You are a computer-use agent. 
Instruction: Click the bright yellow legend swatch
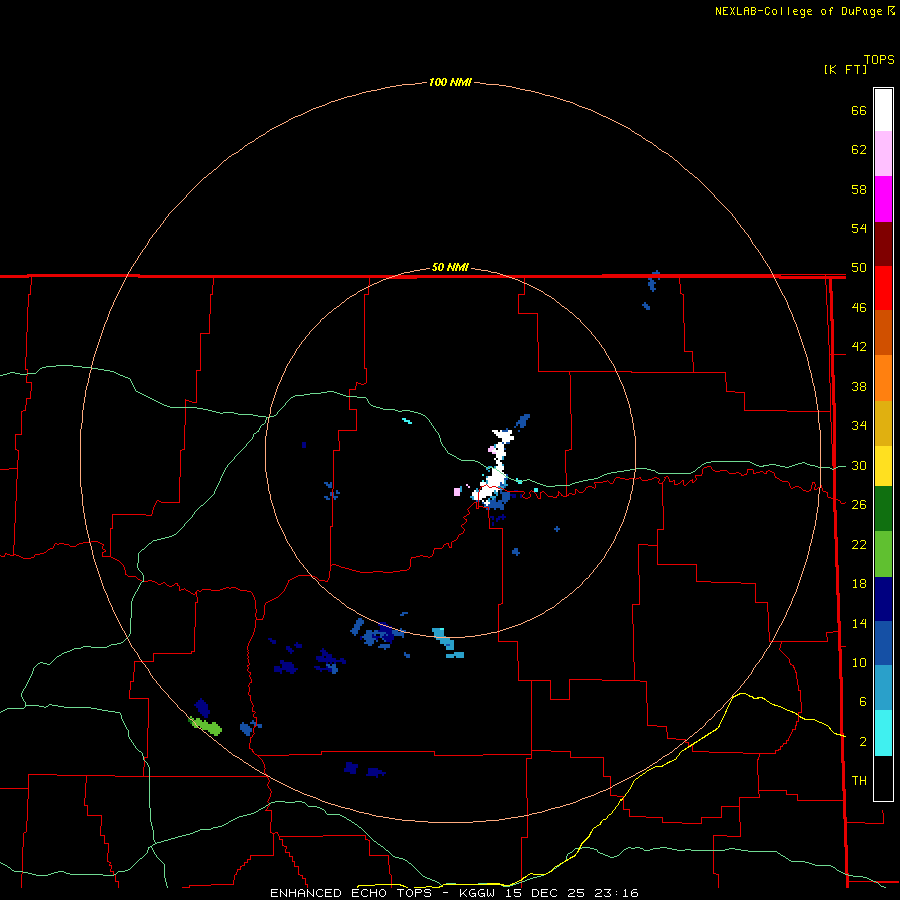pos(883,466)
